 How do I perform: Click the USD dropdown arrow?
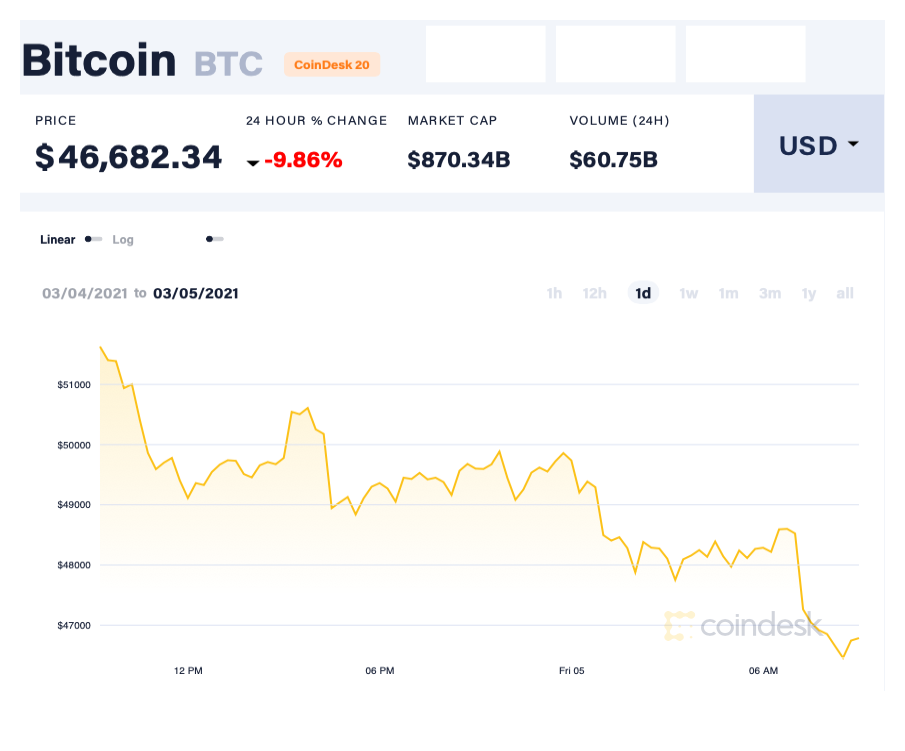tap(853, 144)
